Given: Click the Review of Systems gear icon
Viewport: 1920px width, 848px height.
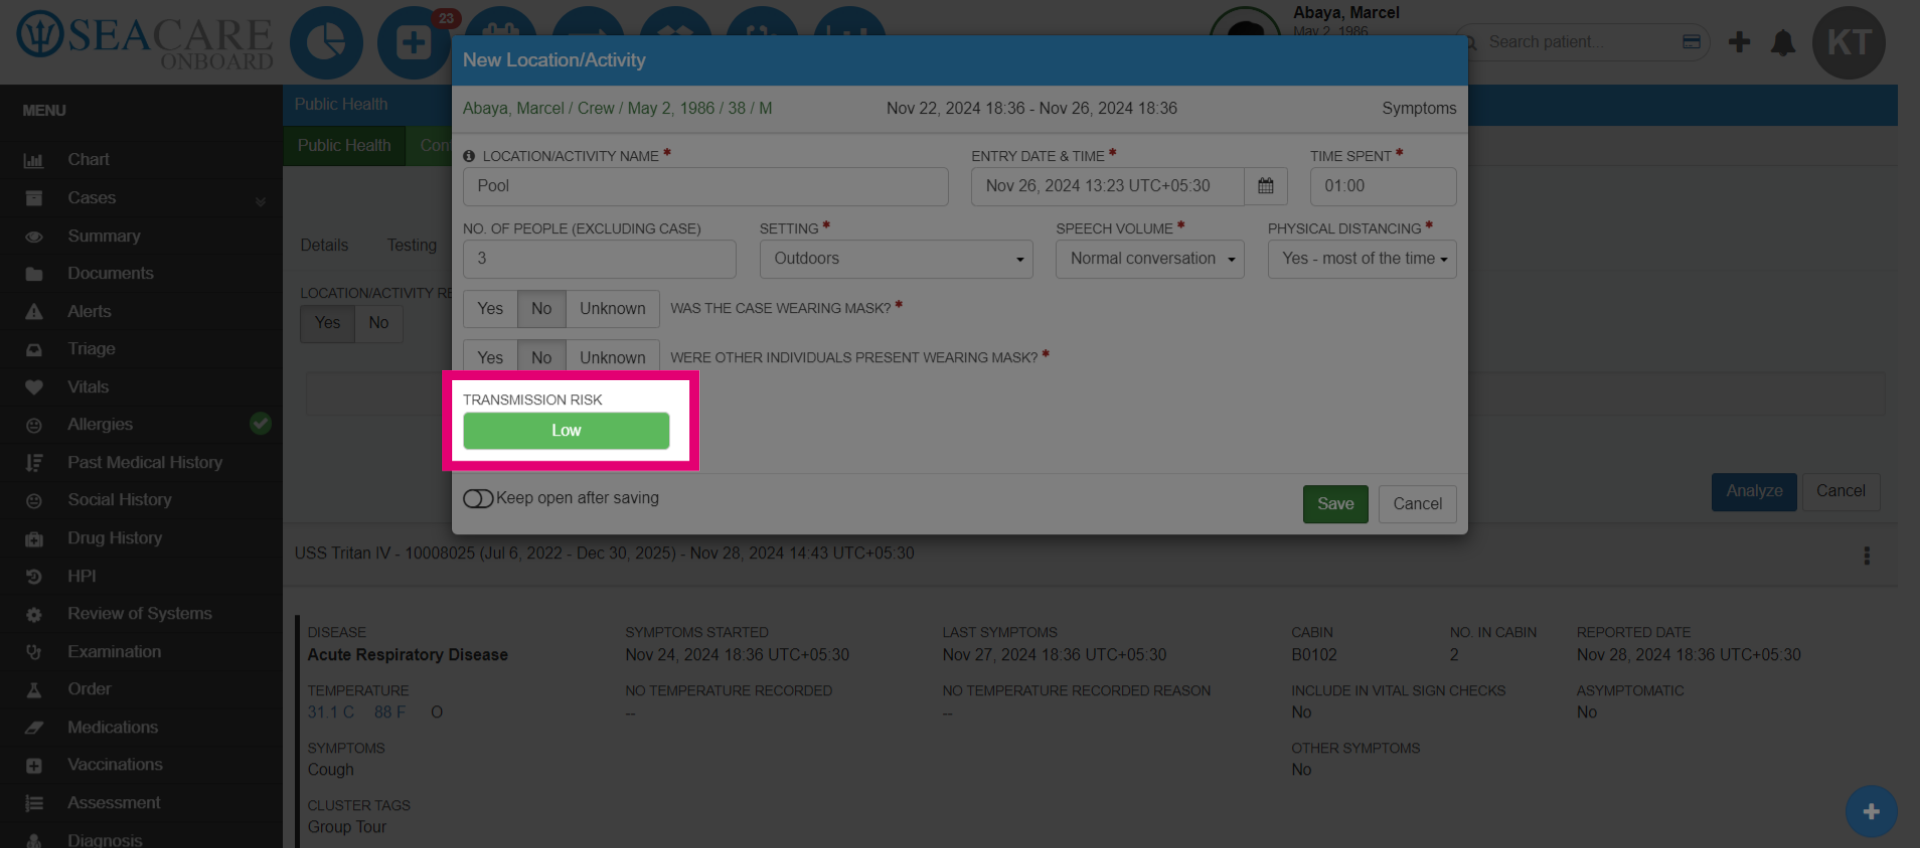Looking at the screenshot, I should tap(34, 615).
